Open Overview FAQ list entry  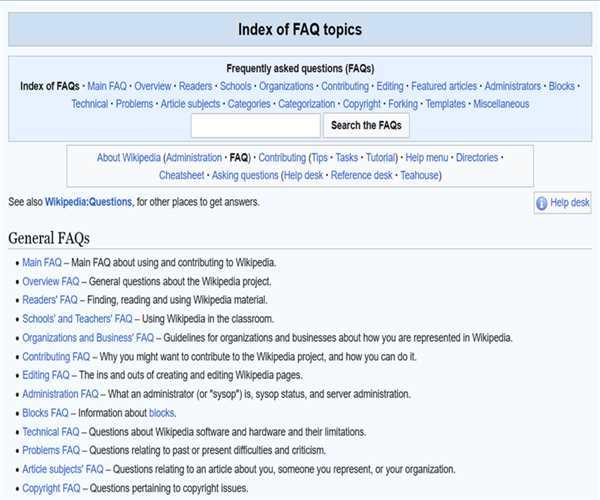(51, 282)
